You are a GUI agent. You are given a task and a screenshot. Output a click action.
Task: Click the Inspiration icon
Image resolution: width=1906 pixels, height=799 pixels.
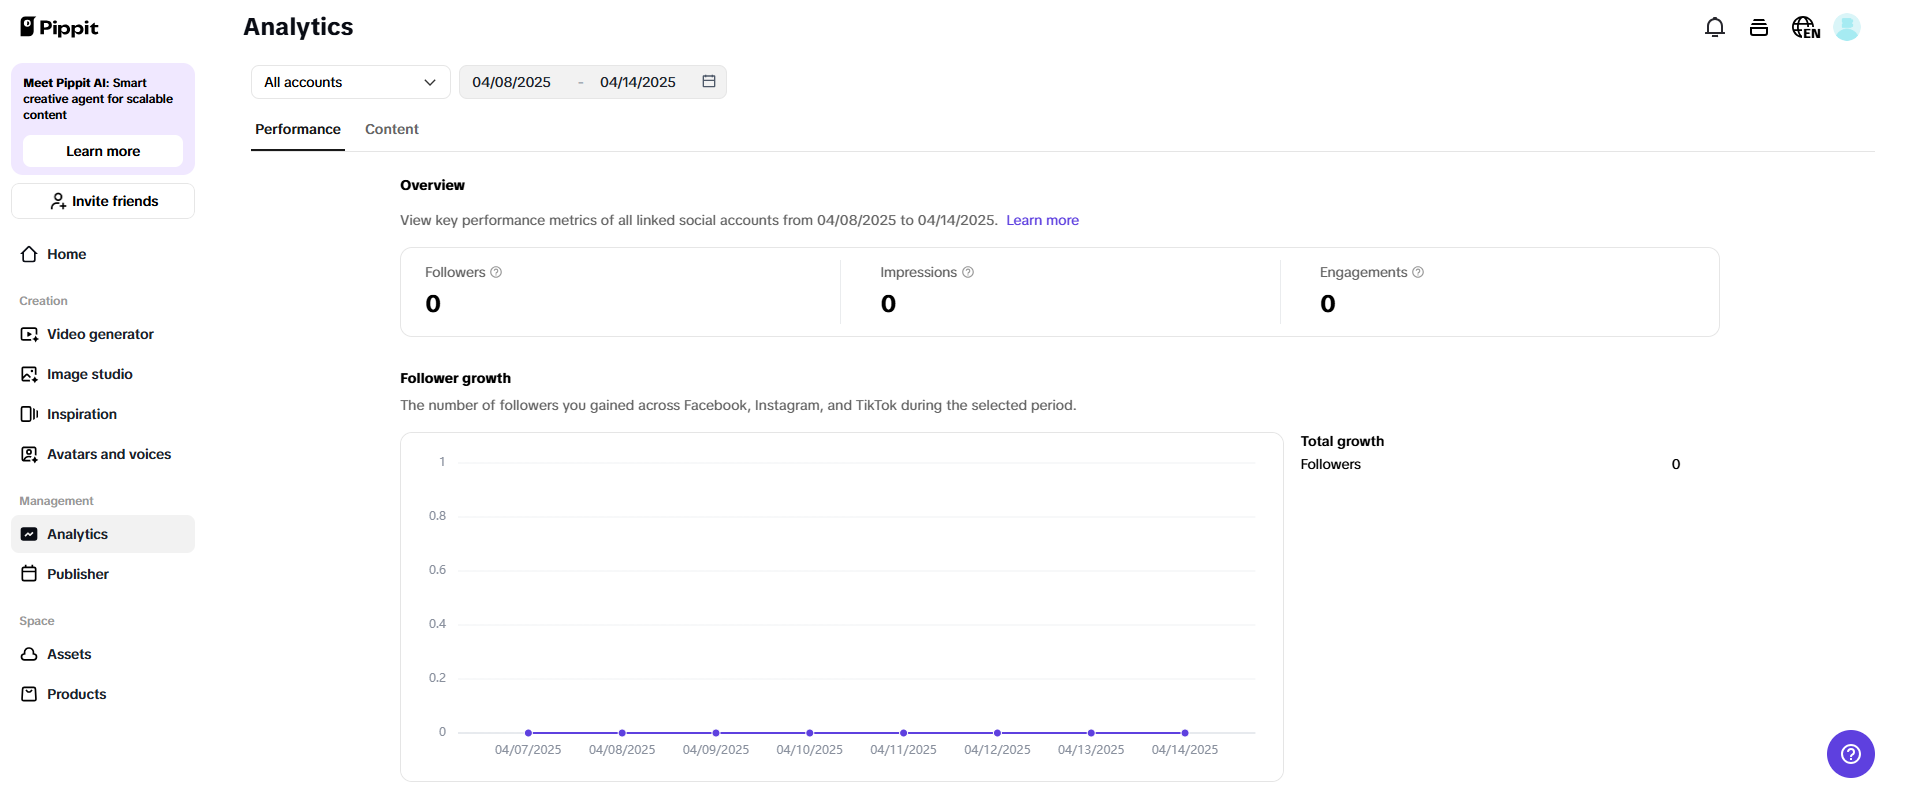[29, 414]
